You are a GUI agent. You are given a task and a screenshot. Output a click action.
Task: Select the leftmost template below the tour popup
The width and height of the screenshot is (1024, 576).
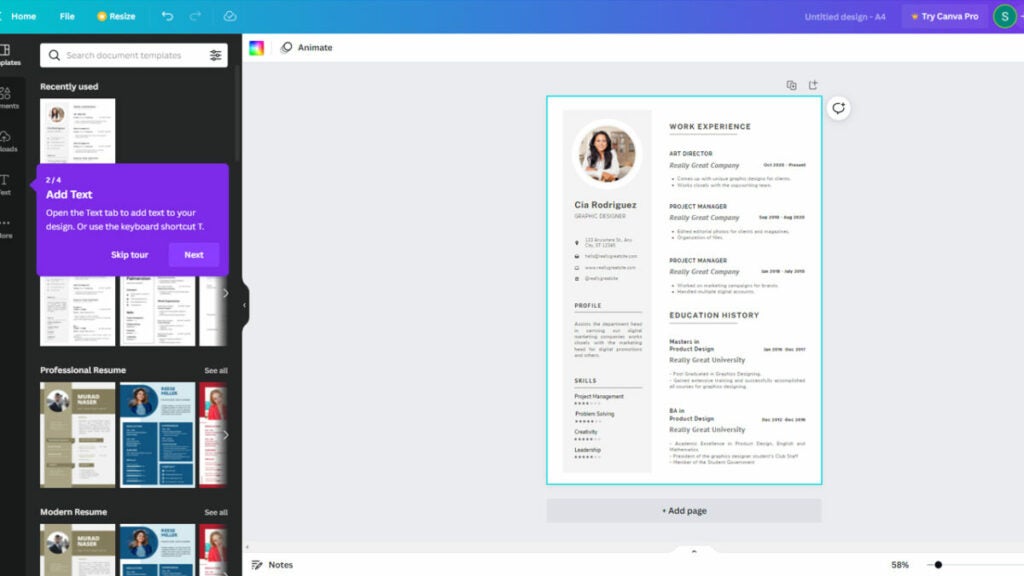click(x=78, y=311)
